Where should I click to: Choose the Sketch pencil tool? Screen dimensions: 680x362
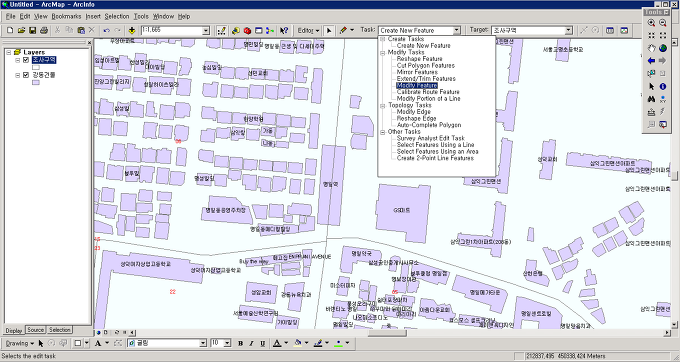343,30
